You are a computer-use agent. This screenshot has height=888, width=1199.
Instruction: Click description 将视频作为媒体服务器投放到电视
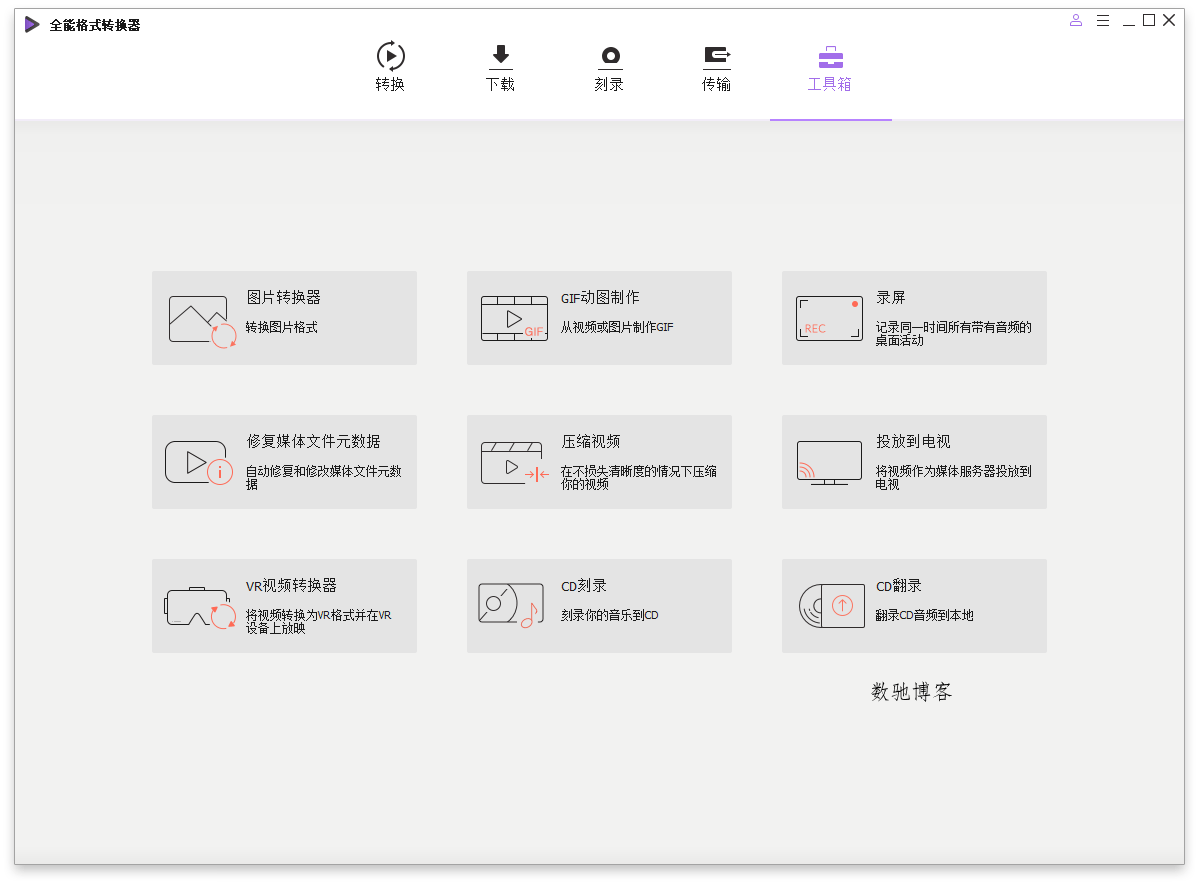point(954,477)
